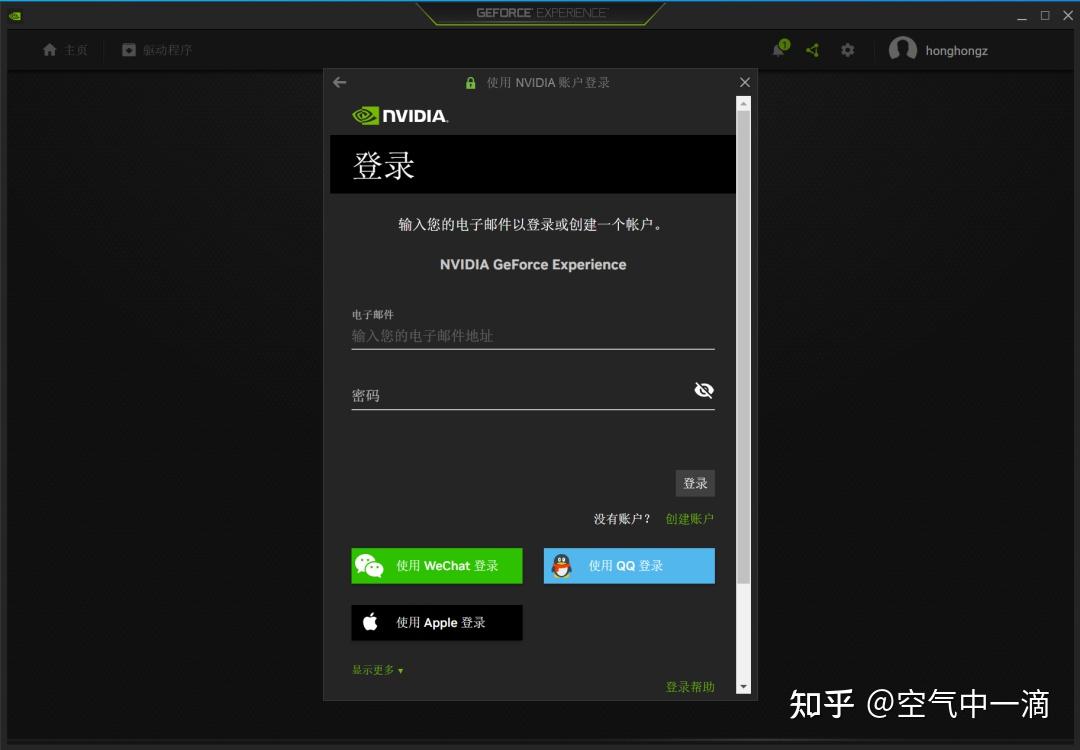The image size is (1080, 750).
Task: Toggle password visibility with the eye icon
Action: (x=703, y=390)
